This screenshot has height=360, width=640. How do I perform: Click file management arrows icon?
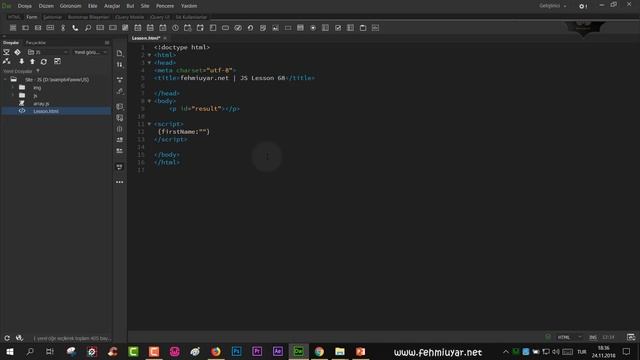(x=120, y=64)
